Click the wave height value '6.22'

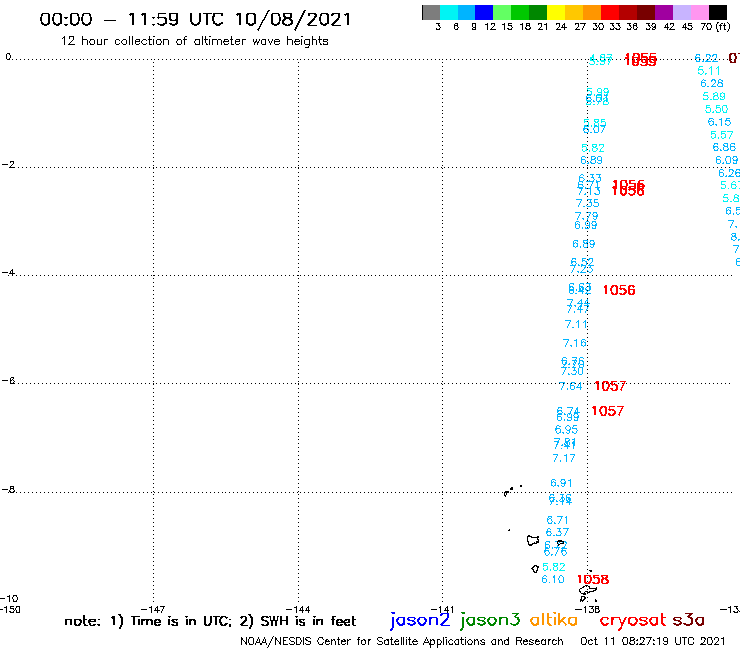706,58
